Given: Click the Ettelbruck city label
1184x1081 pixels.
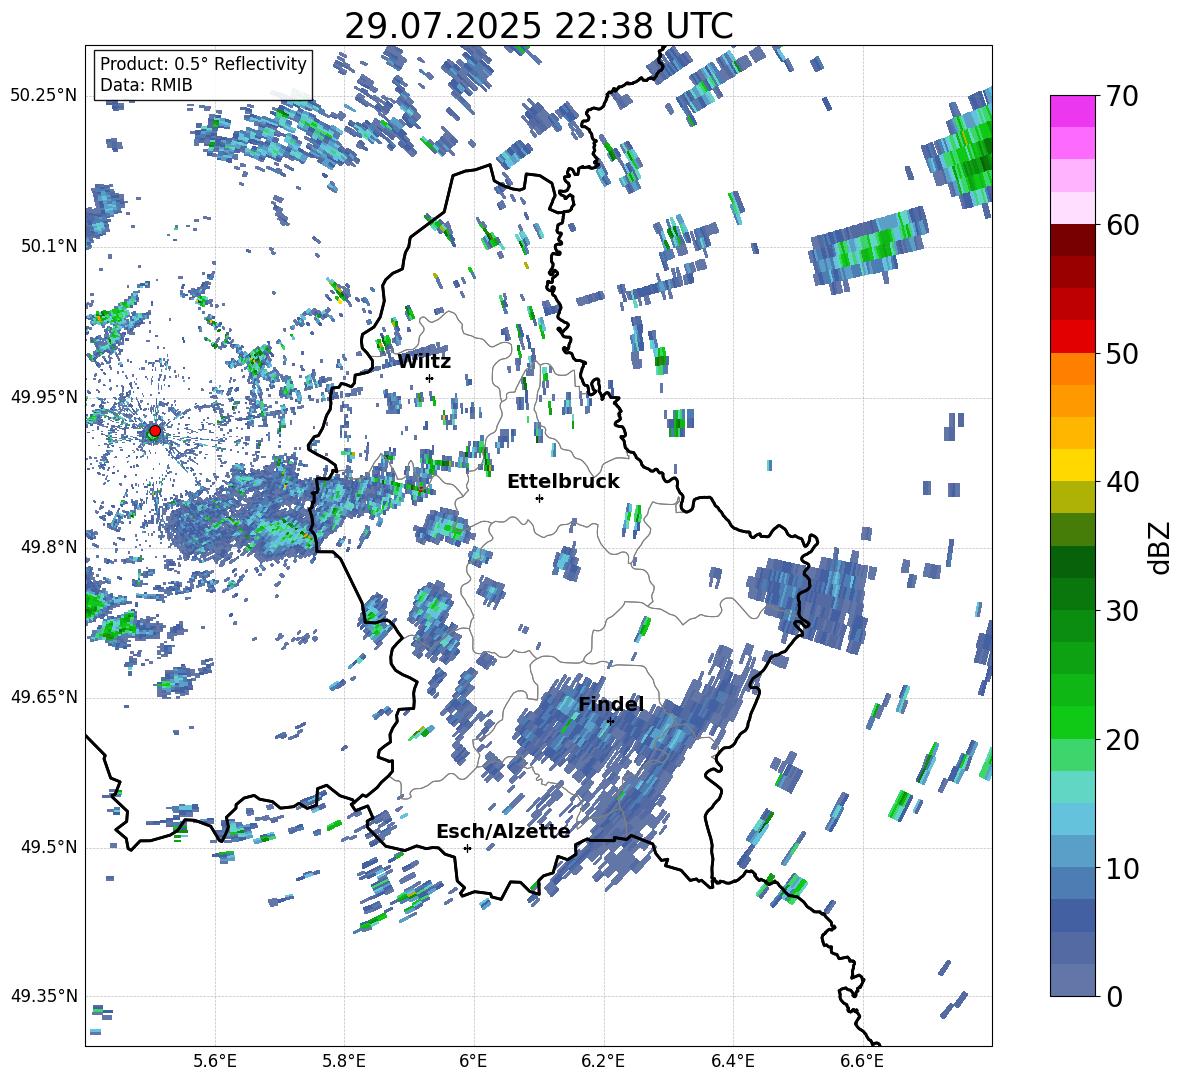Looking at the screenshot, I should pyautogui.click(x=563, y=482).
